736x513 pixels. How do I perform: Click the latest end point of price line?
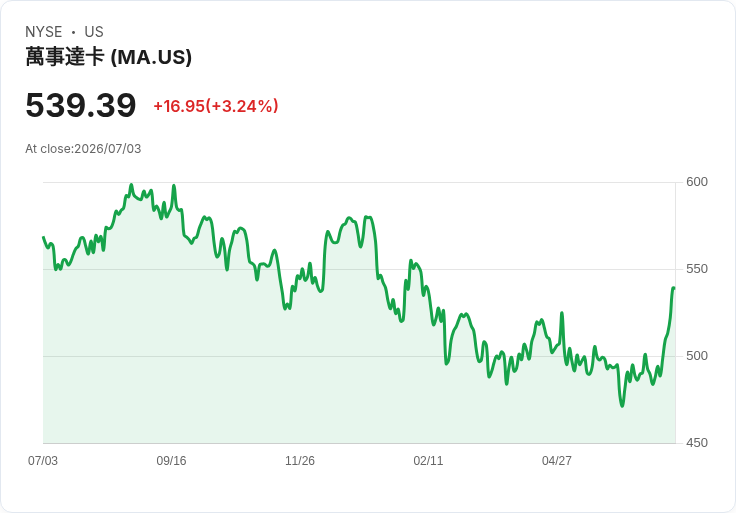click(x=674, y=288)
